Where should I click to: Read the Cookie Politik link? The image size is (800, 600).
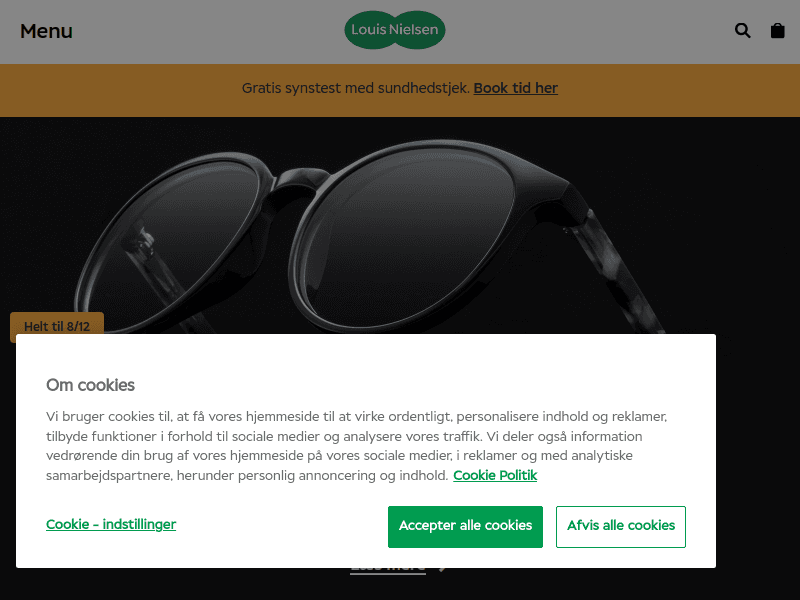click(495, 476)
